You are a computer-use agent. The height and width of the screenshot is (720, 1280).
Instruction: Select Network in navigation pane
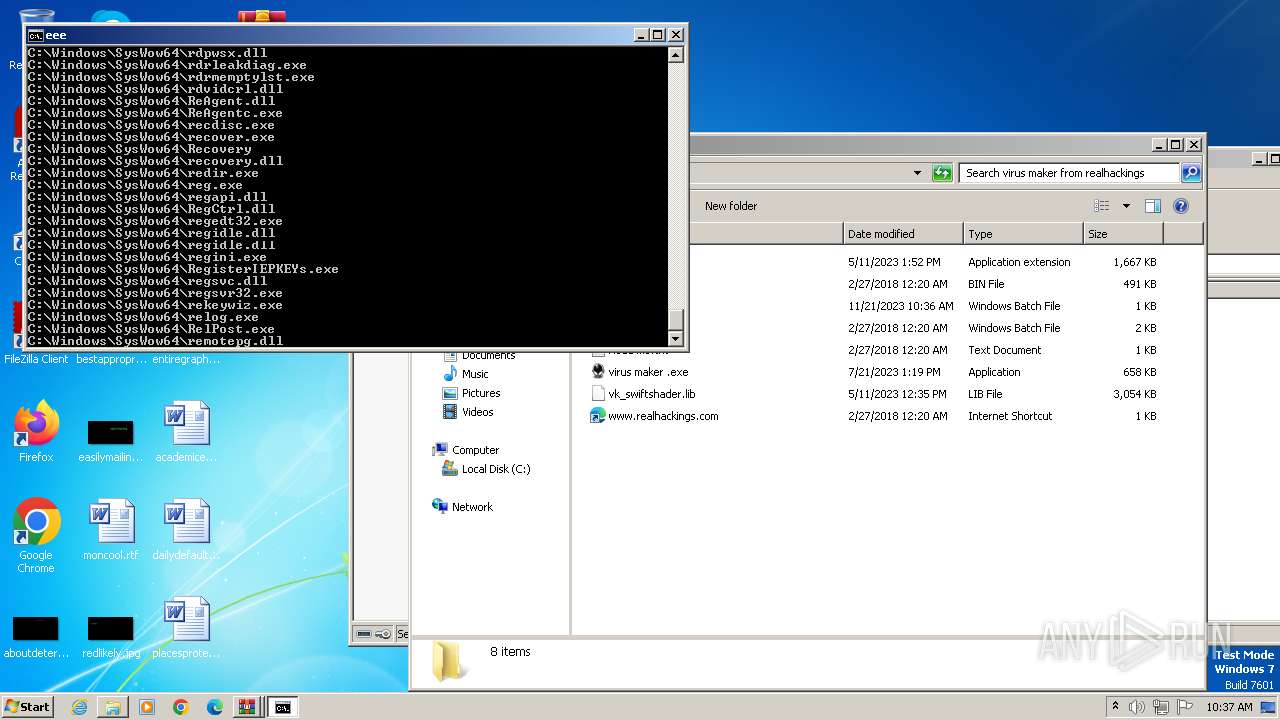point(472,507)
